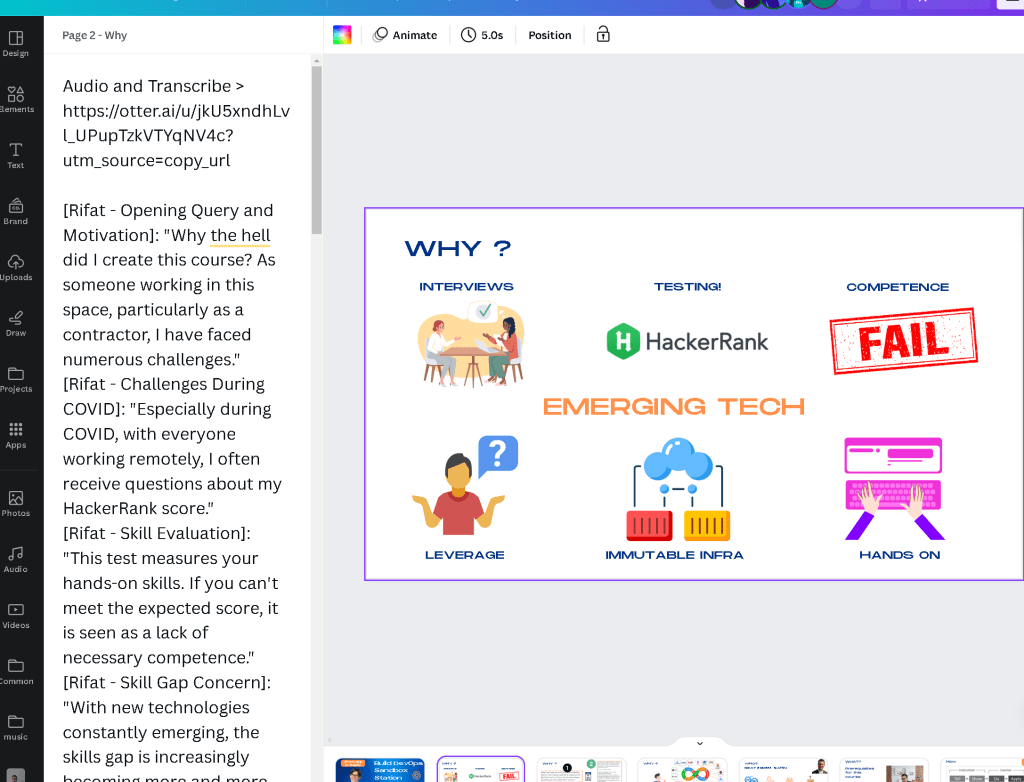Select the 'WHY ?' heading on slide
The width and height of the screenshot is (1024, 782).
tap(458, 248)
